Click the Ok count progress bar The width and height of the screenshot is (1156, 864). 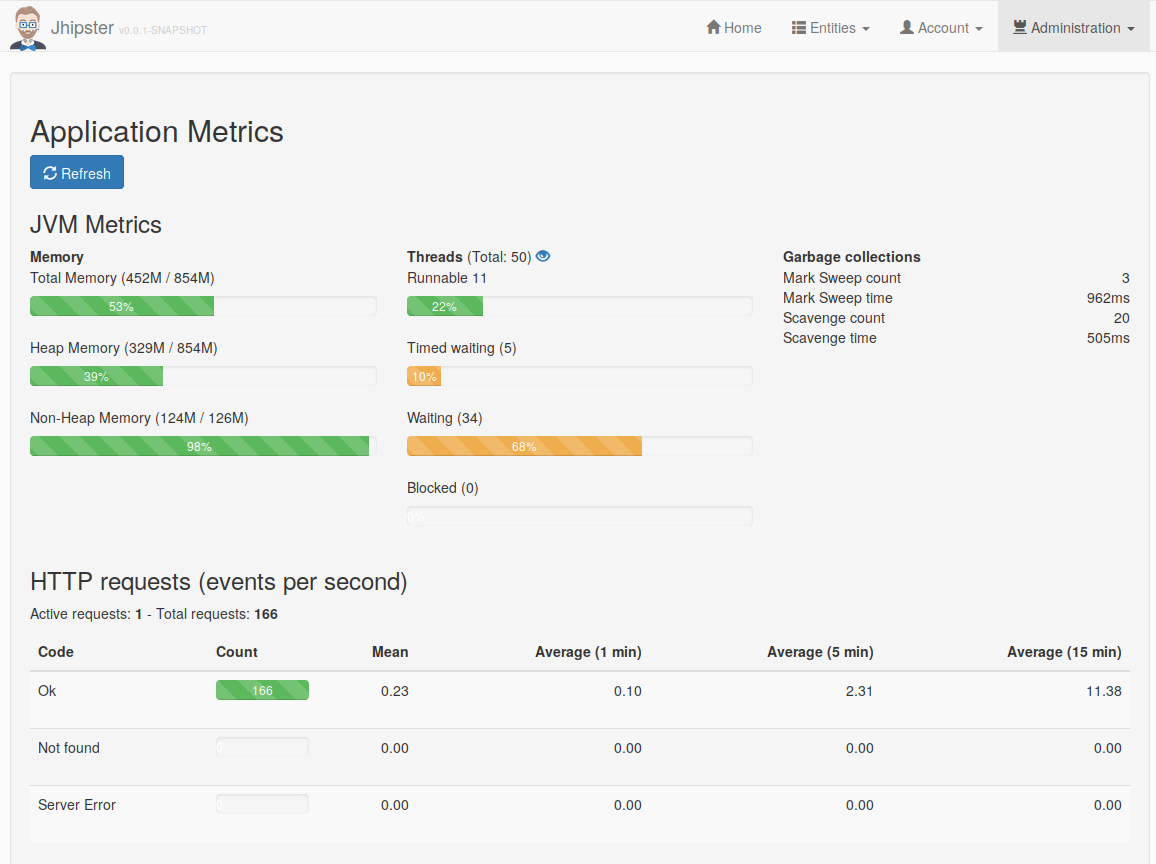click(262, 690)
